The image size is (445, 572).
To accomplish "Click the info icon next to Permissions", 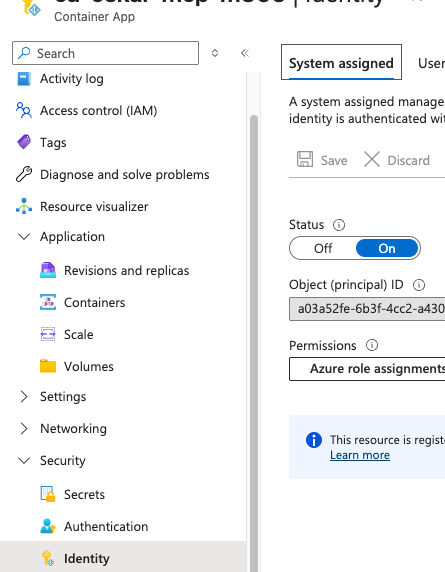I will point(372,345).
